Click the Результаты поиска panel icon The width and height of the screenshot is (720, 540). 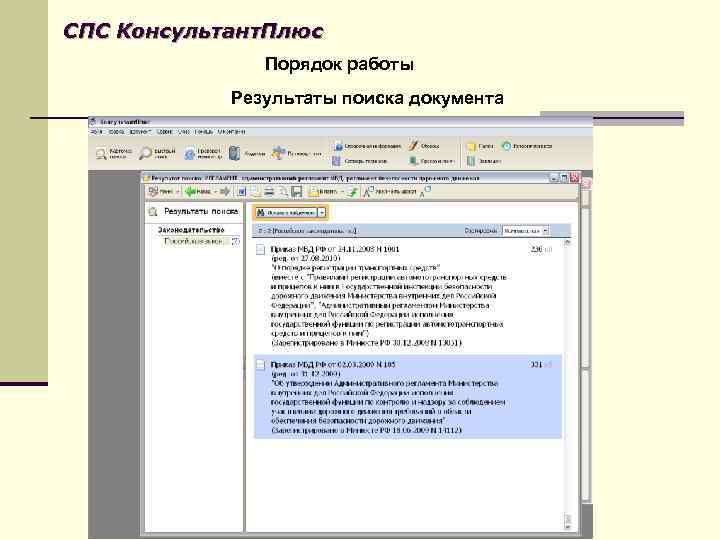click(x=152, y=212)
